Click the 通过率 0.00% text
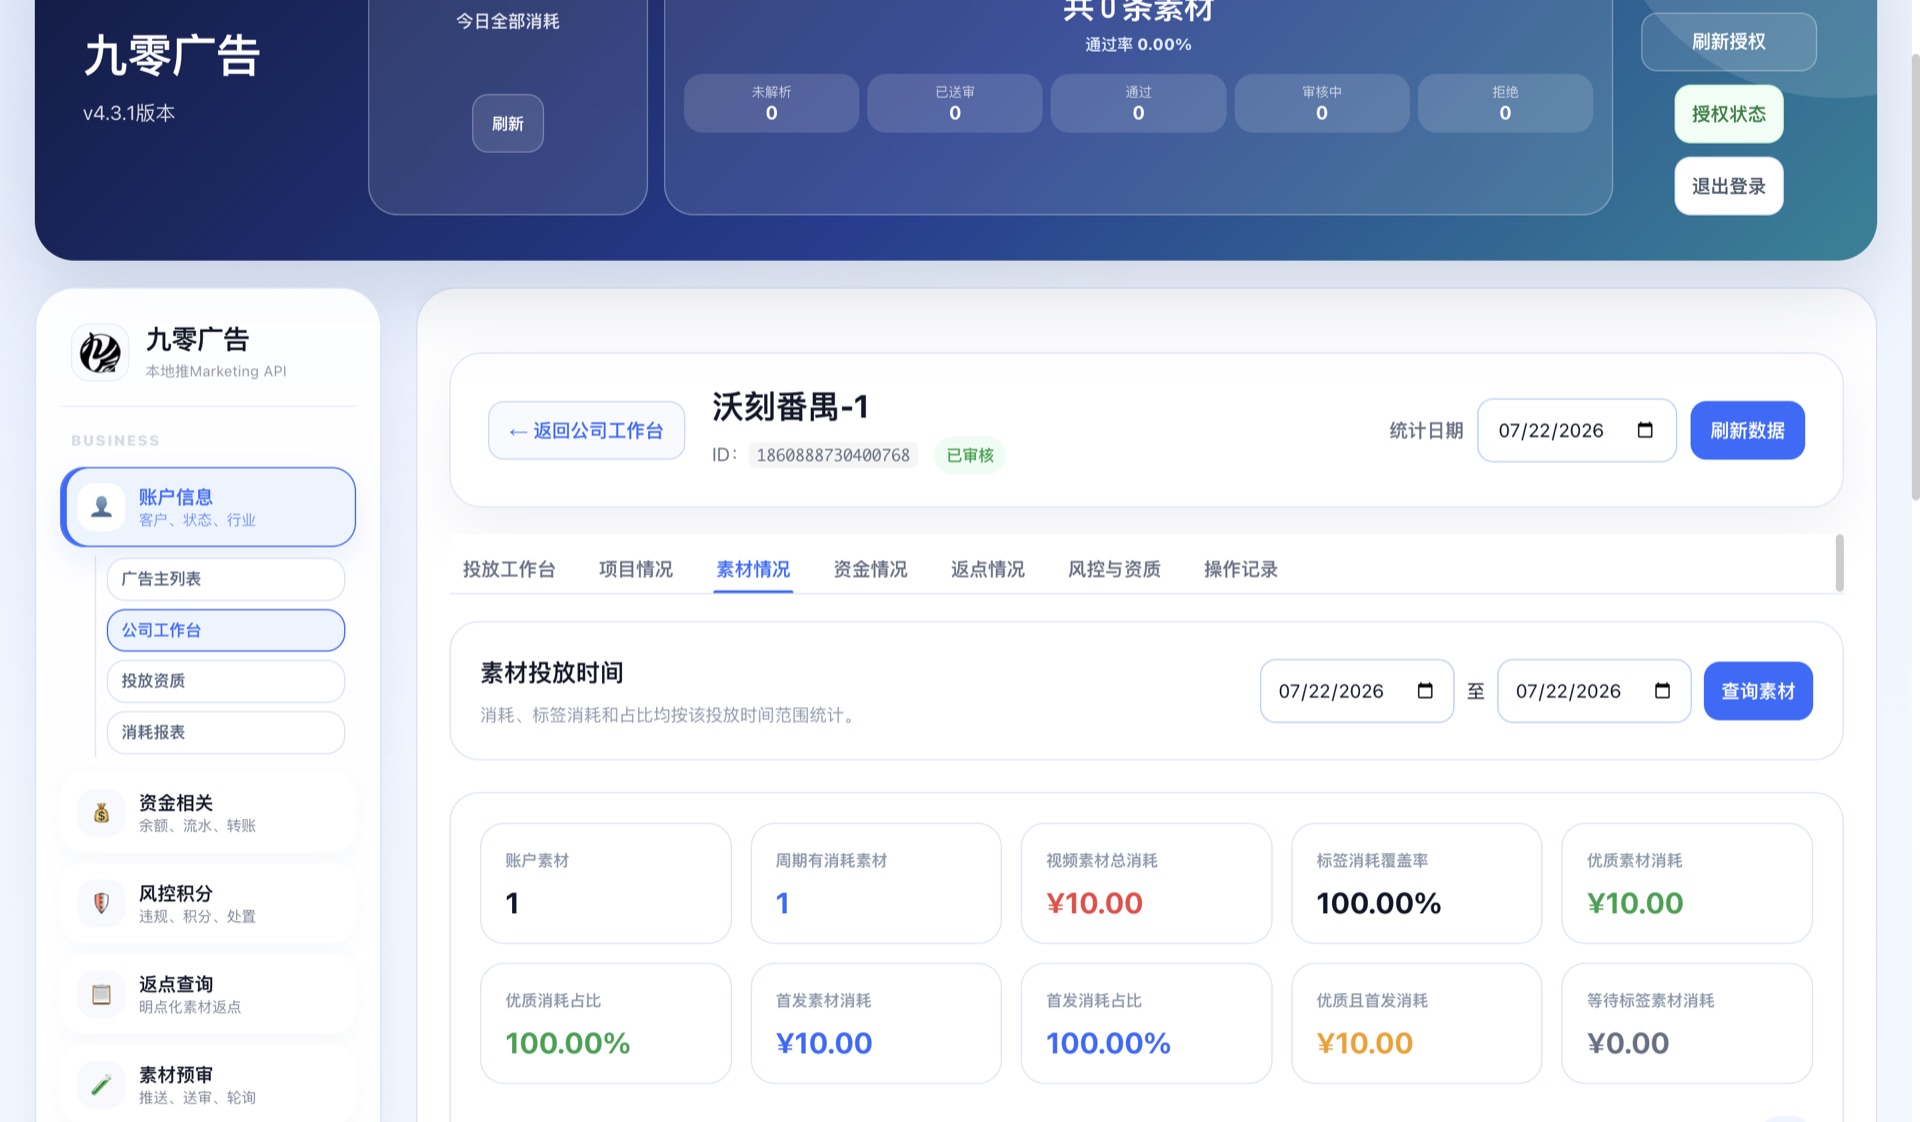 pyautogui.click(x=1138, y=45)
